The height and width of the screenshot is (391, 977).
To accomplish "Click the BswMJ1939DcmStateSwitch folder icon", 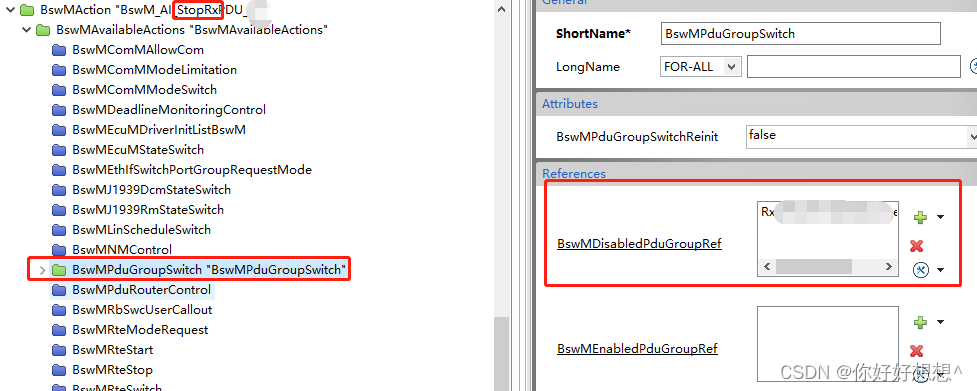I will pos(59,189).
